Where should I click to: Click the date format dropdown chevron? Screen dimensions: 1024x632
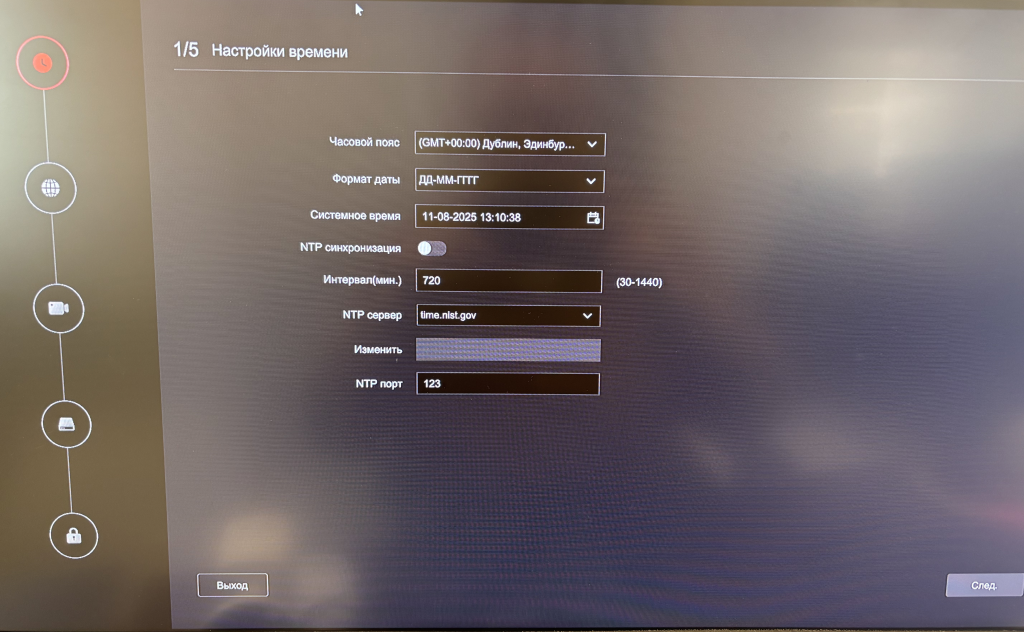click(591, 181)
